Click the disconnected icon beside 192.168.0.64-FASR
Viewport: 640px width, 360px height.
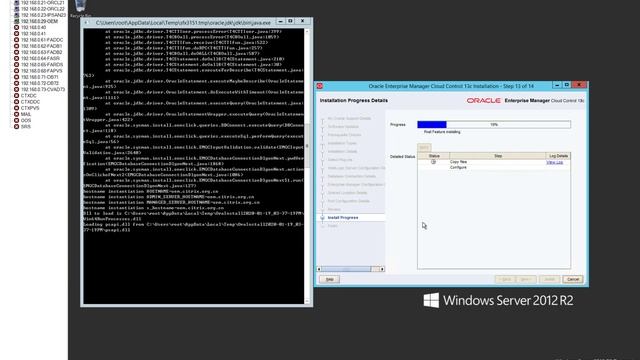[16, 58]
